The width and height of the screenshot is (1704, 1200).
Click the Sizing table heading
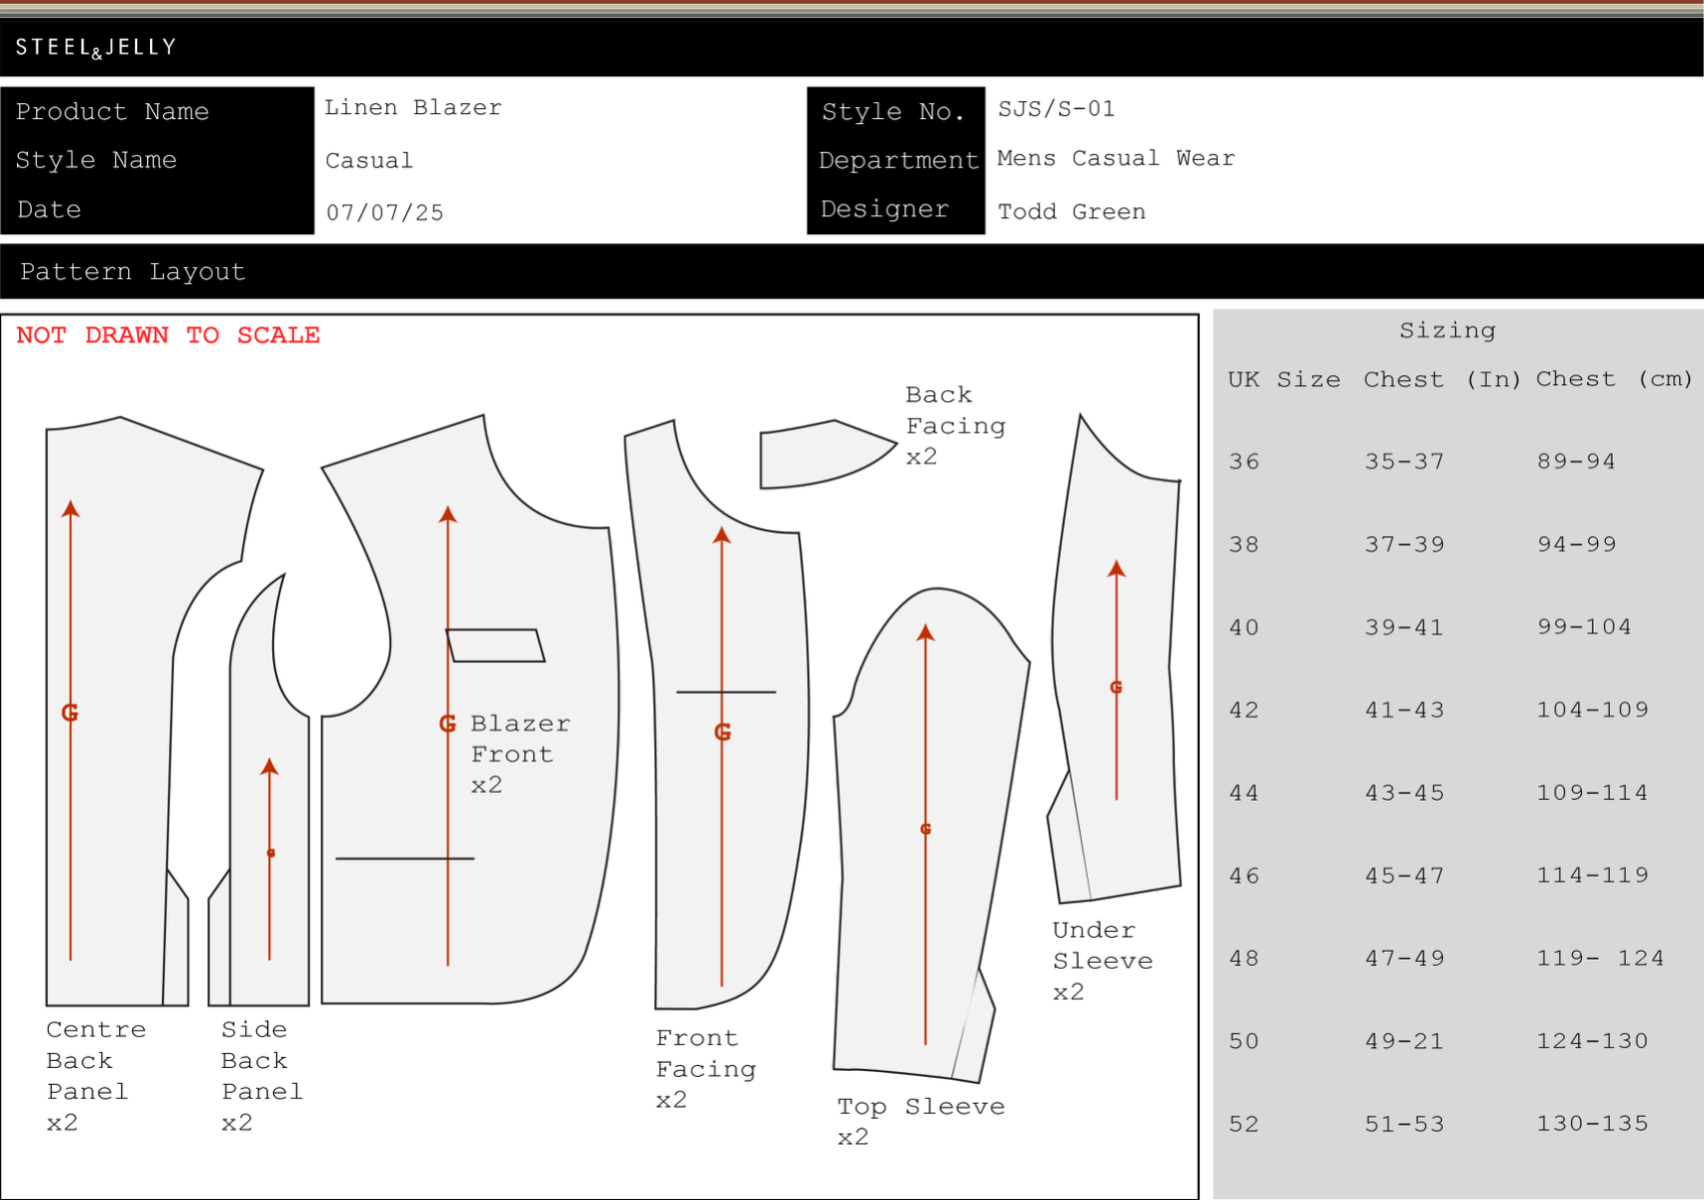pos(1447,331)
